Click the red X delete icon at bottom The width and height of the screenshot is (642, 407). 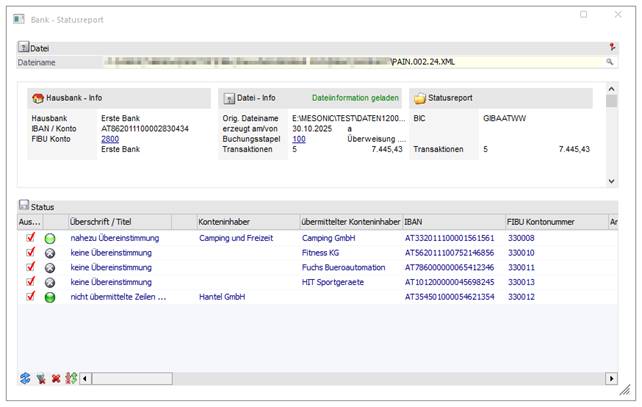(x=56, y=379)
